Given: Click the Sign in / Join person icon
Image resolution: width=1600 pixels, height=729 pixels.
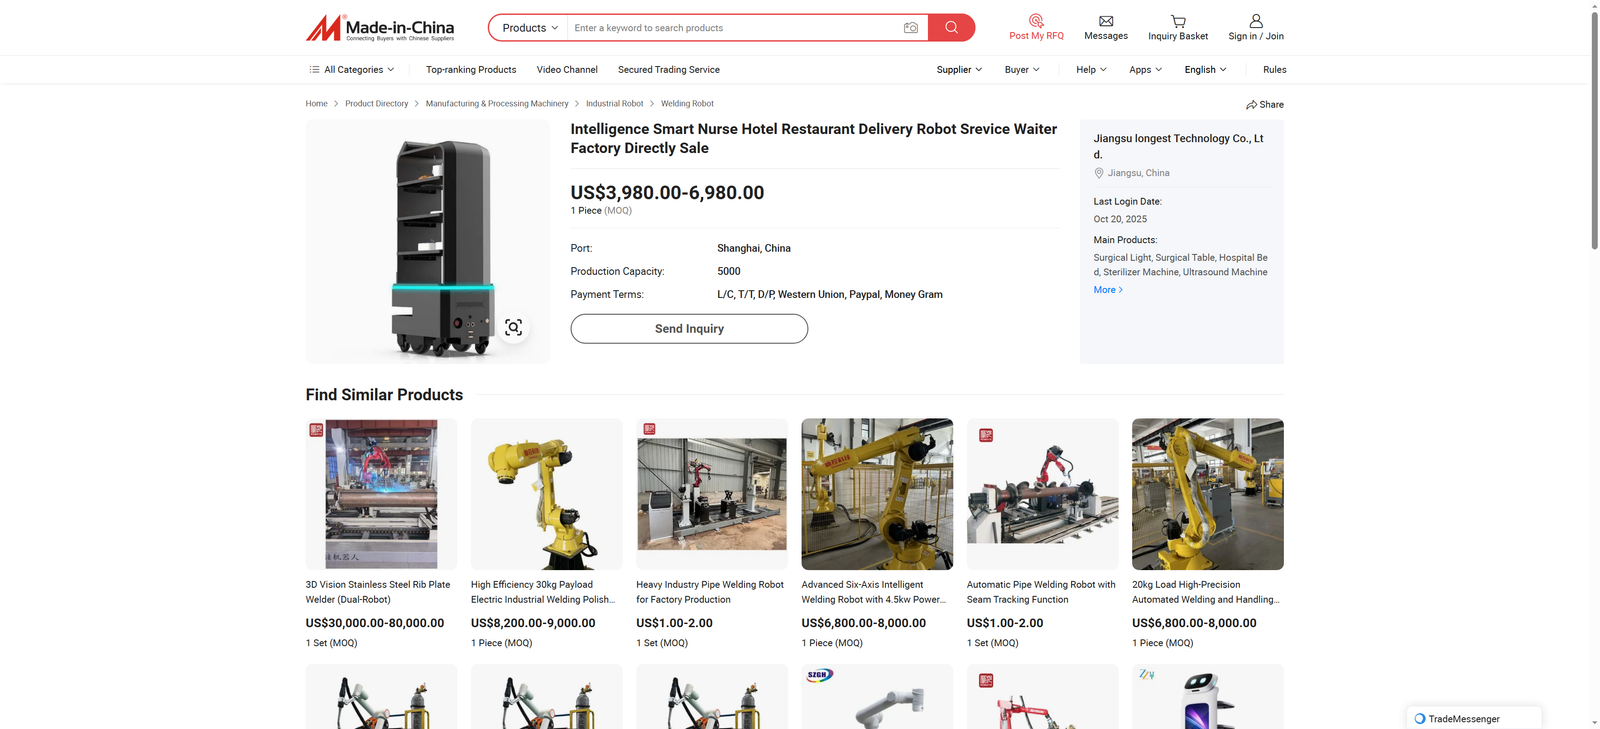Looking at the screenshot, I should tap(1256, 21).
